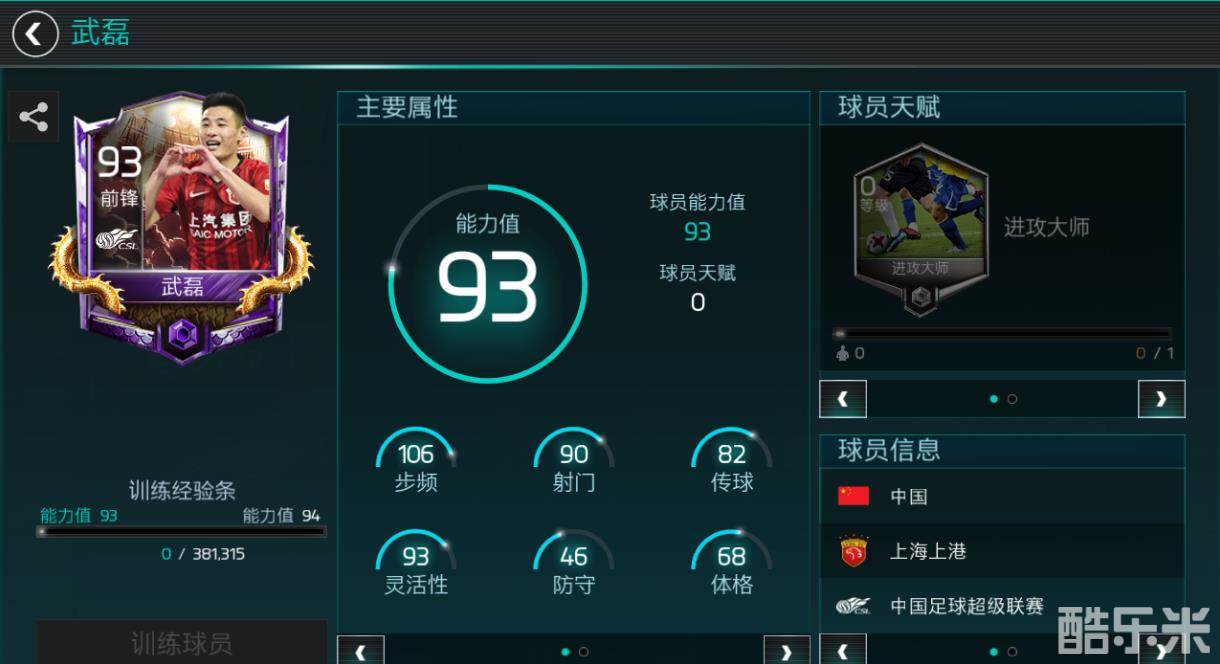Show next page of 主要属性 panel
Screen dimensions: 1220x664
tap(786, 651)
